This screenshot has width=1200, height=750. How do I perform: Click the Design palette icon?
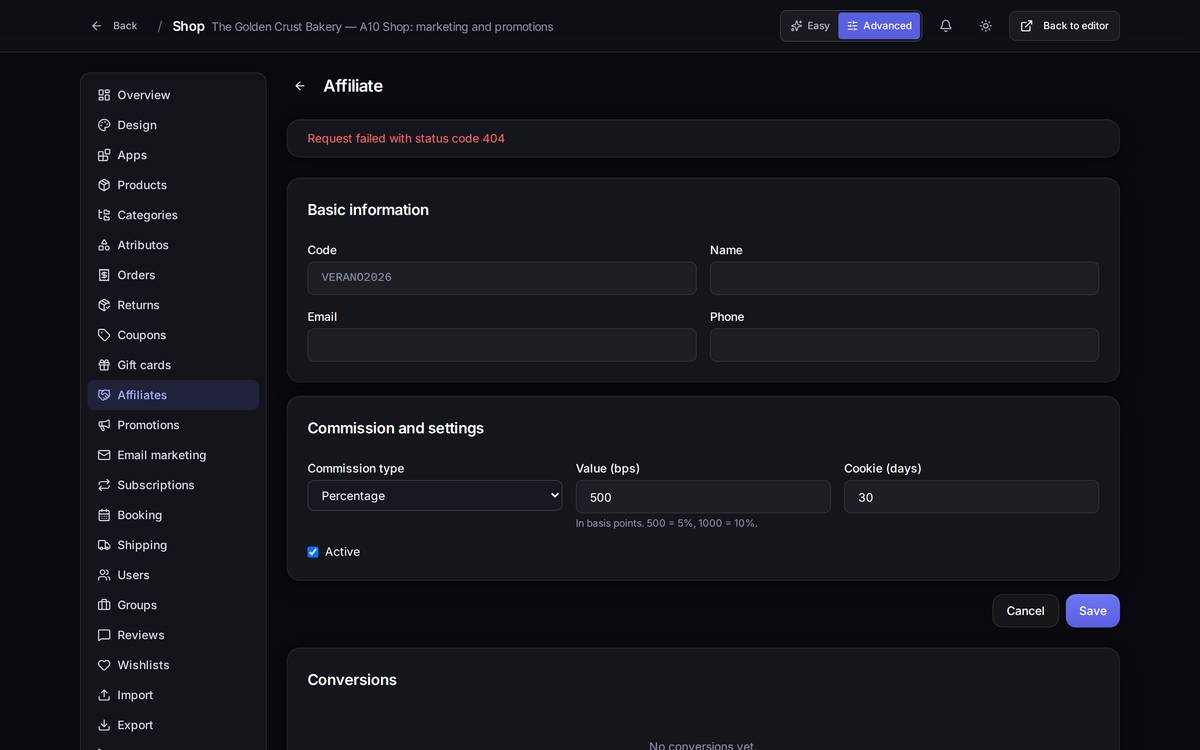coord(104,125)
